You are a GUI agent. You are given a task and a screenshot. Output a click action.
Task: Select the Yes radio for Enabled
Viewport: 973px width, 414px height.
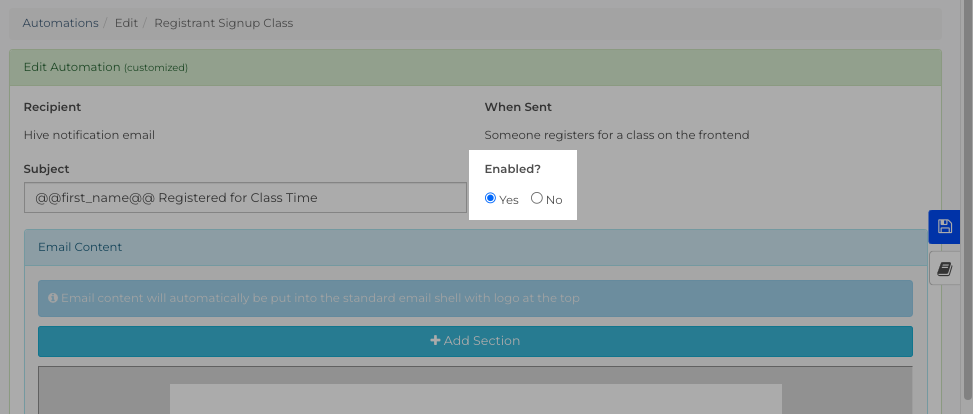click(490, 198)
